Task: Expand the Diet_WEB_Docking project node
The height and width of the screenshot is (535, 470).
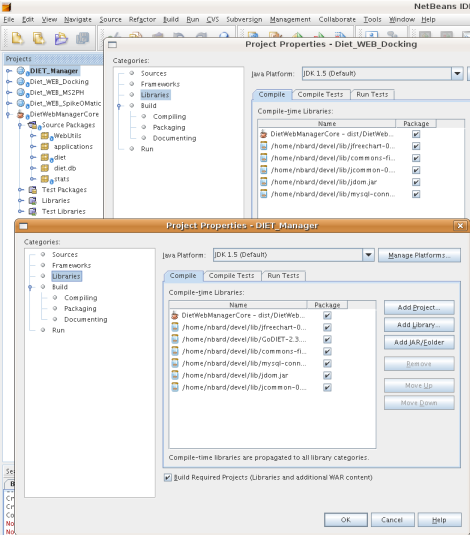Action: click(9, 82)
